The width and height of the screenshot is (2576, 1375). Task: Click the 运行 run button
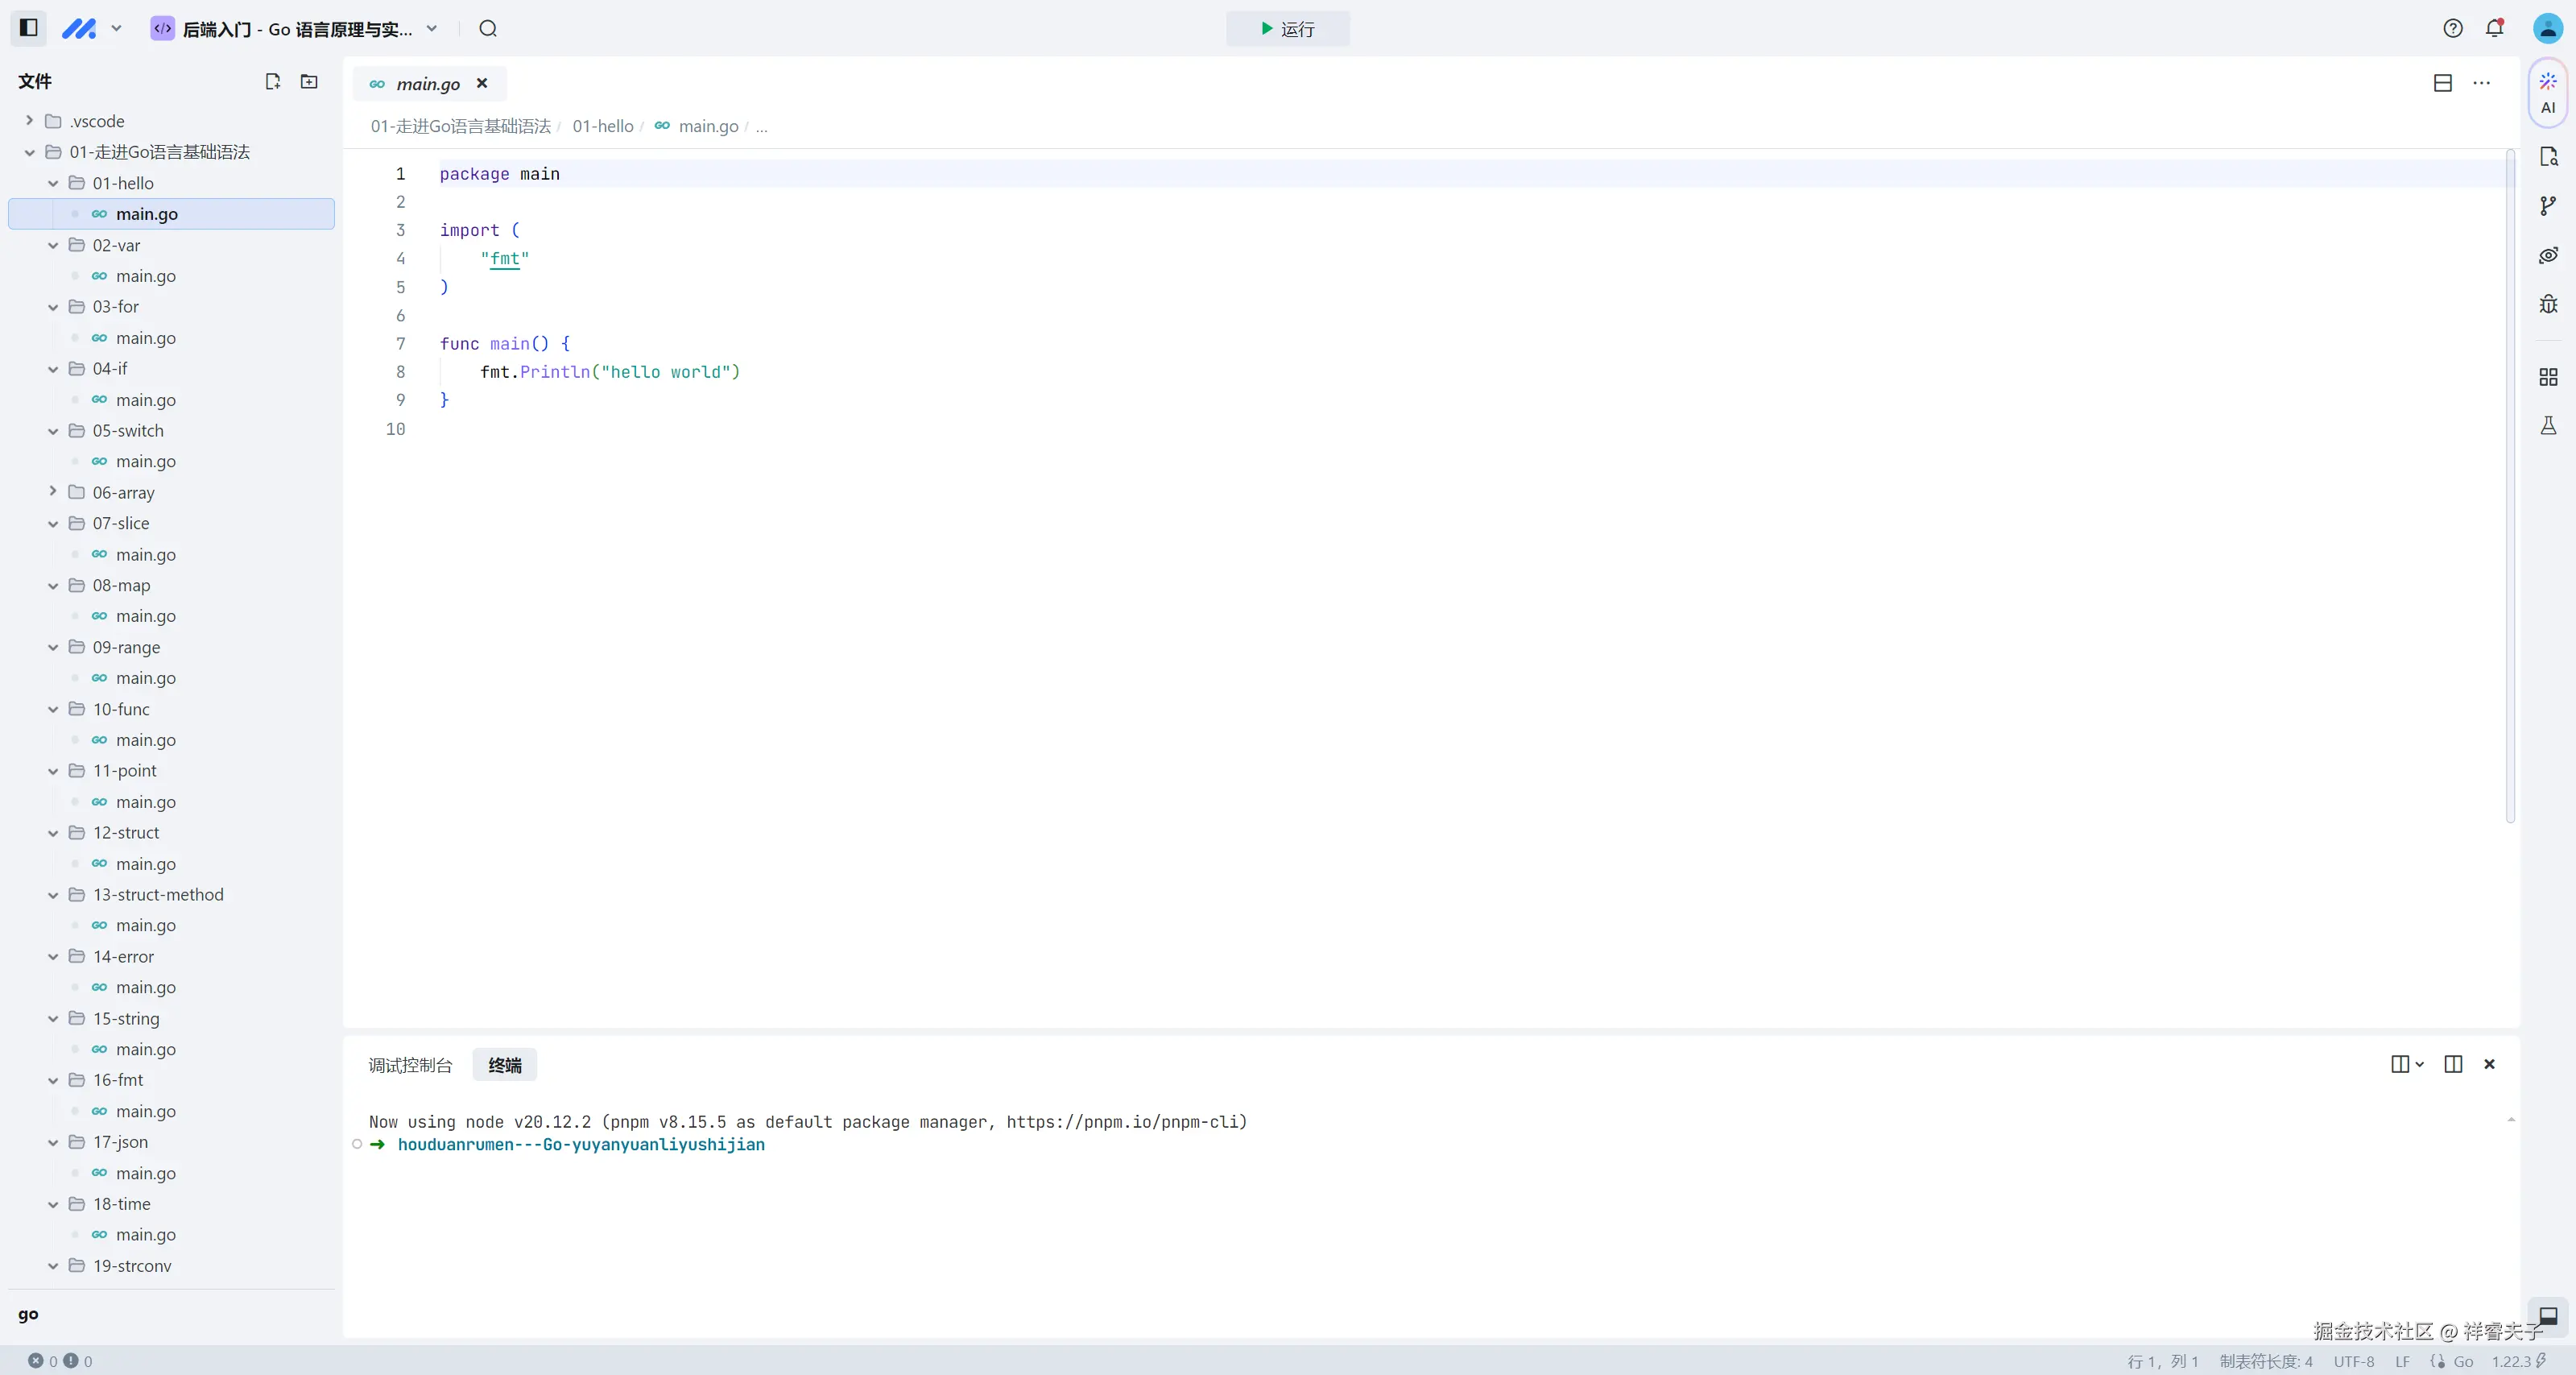pos(1287,29)
